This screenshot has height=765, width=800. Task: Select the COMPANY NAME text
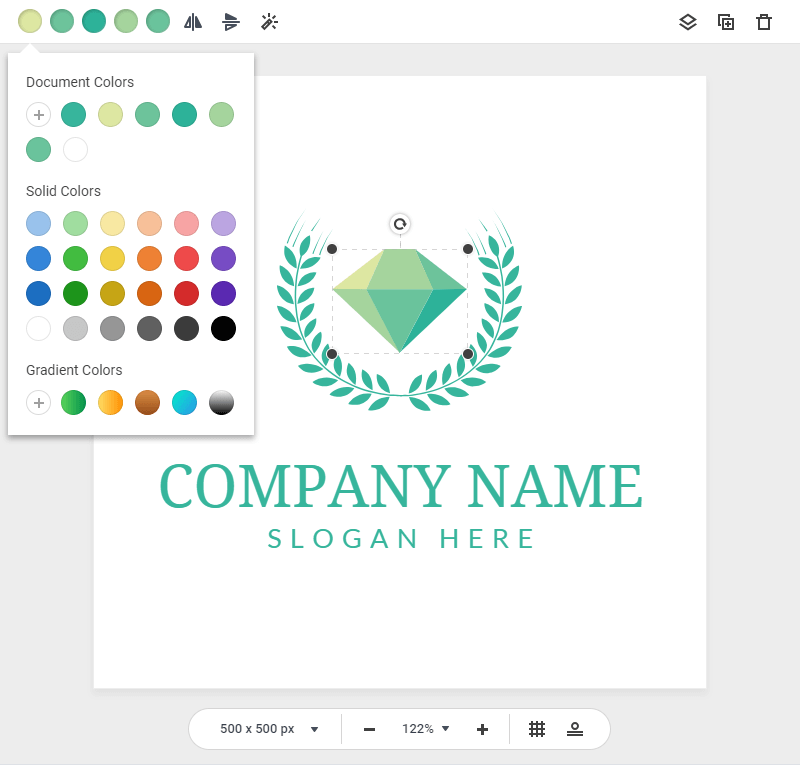pos(400,487)
